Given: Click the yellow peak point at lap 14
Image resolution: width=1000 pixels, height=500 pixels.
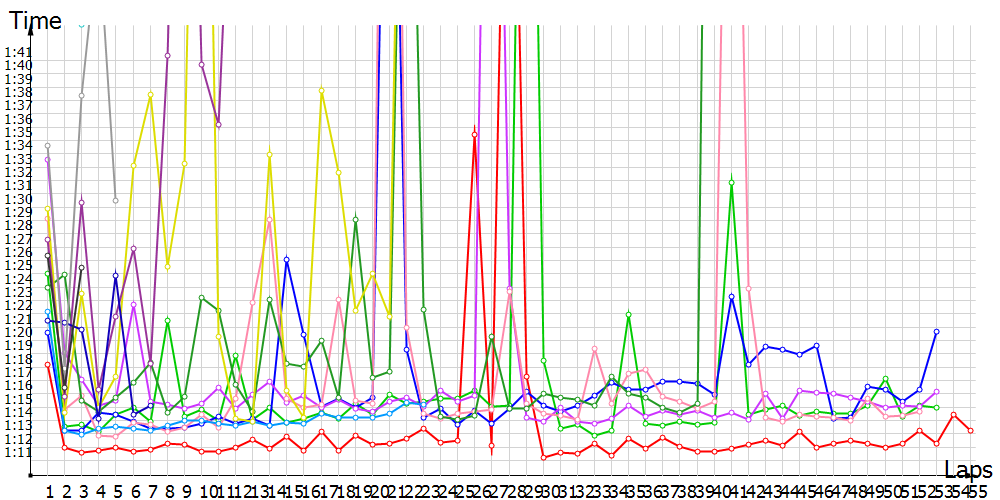Looking at the screenshot, I should [270, 154].
